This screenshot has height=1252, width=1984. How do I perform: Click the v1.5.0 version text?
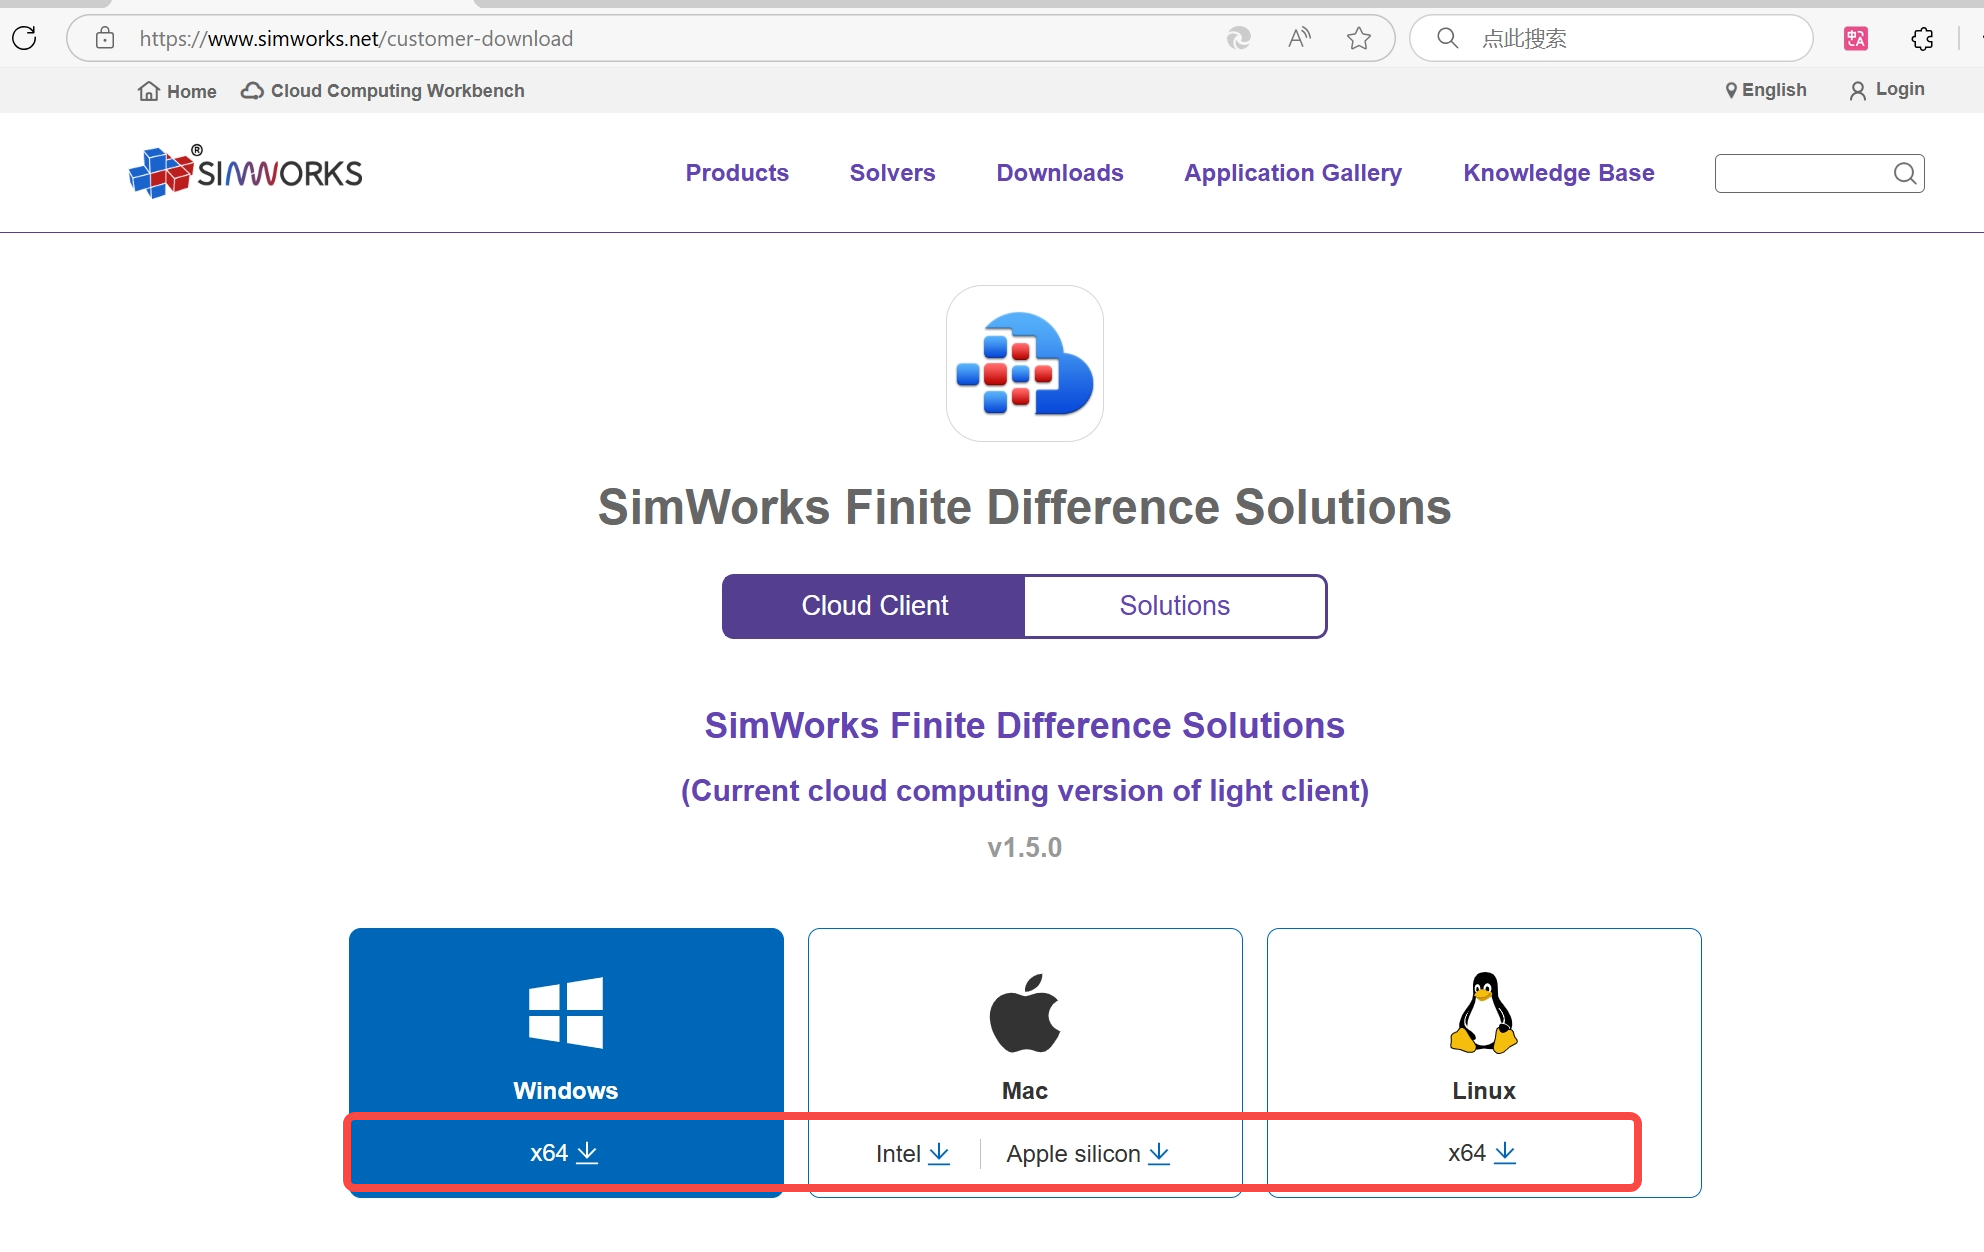(1025, 847)
